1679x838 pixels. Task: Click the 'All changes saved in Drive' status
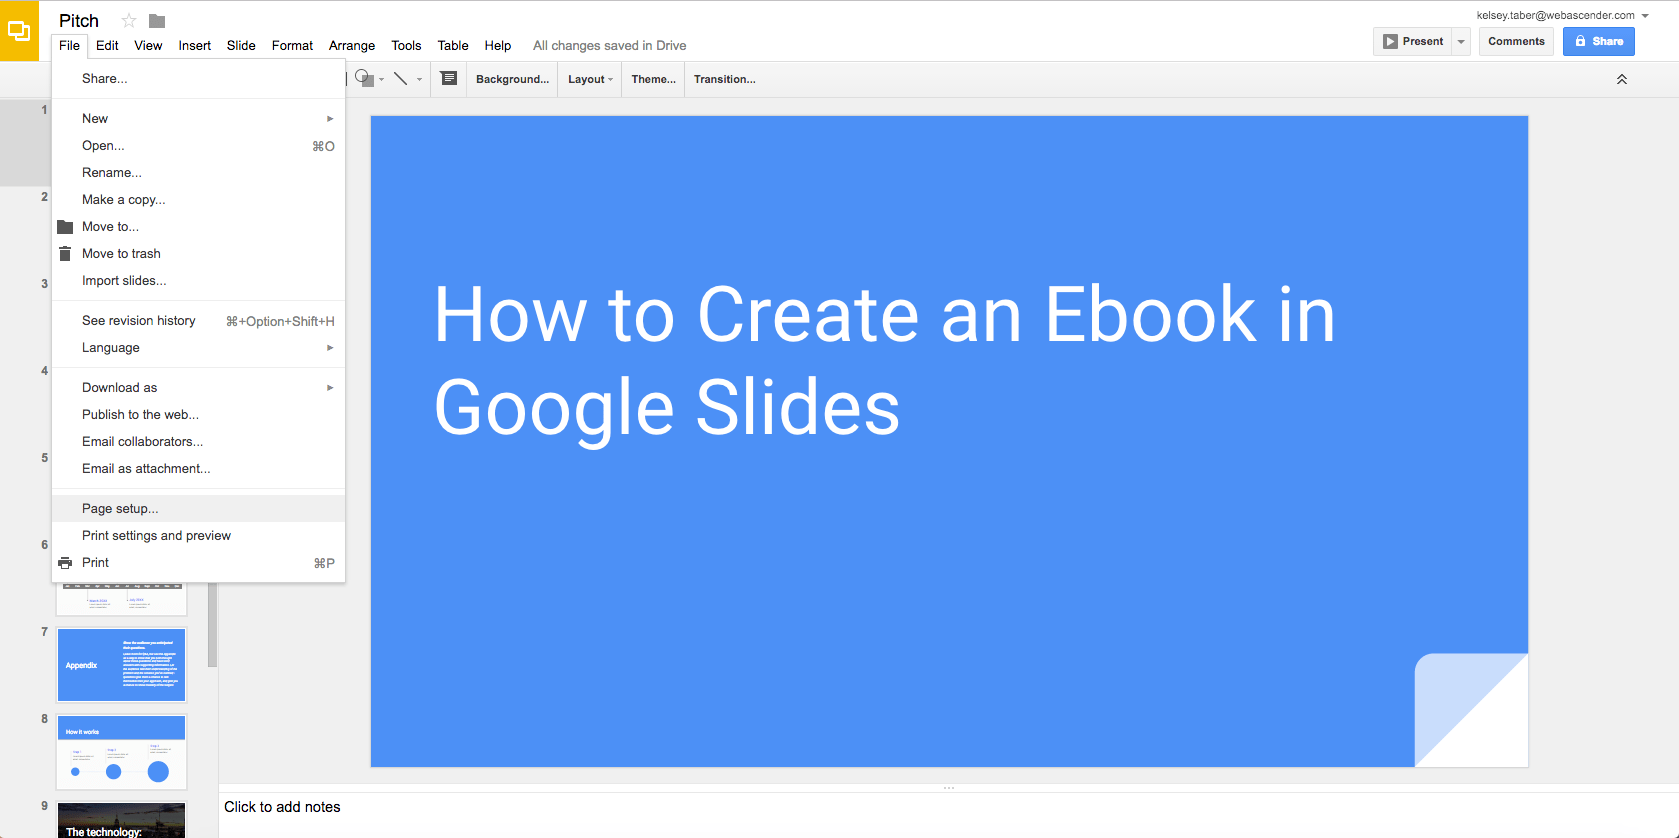point(609,45)
